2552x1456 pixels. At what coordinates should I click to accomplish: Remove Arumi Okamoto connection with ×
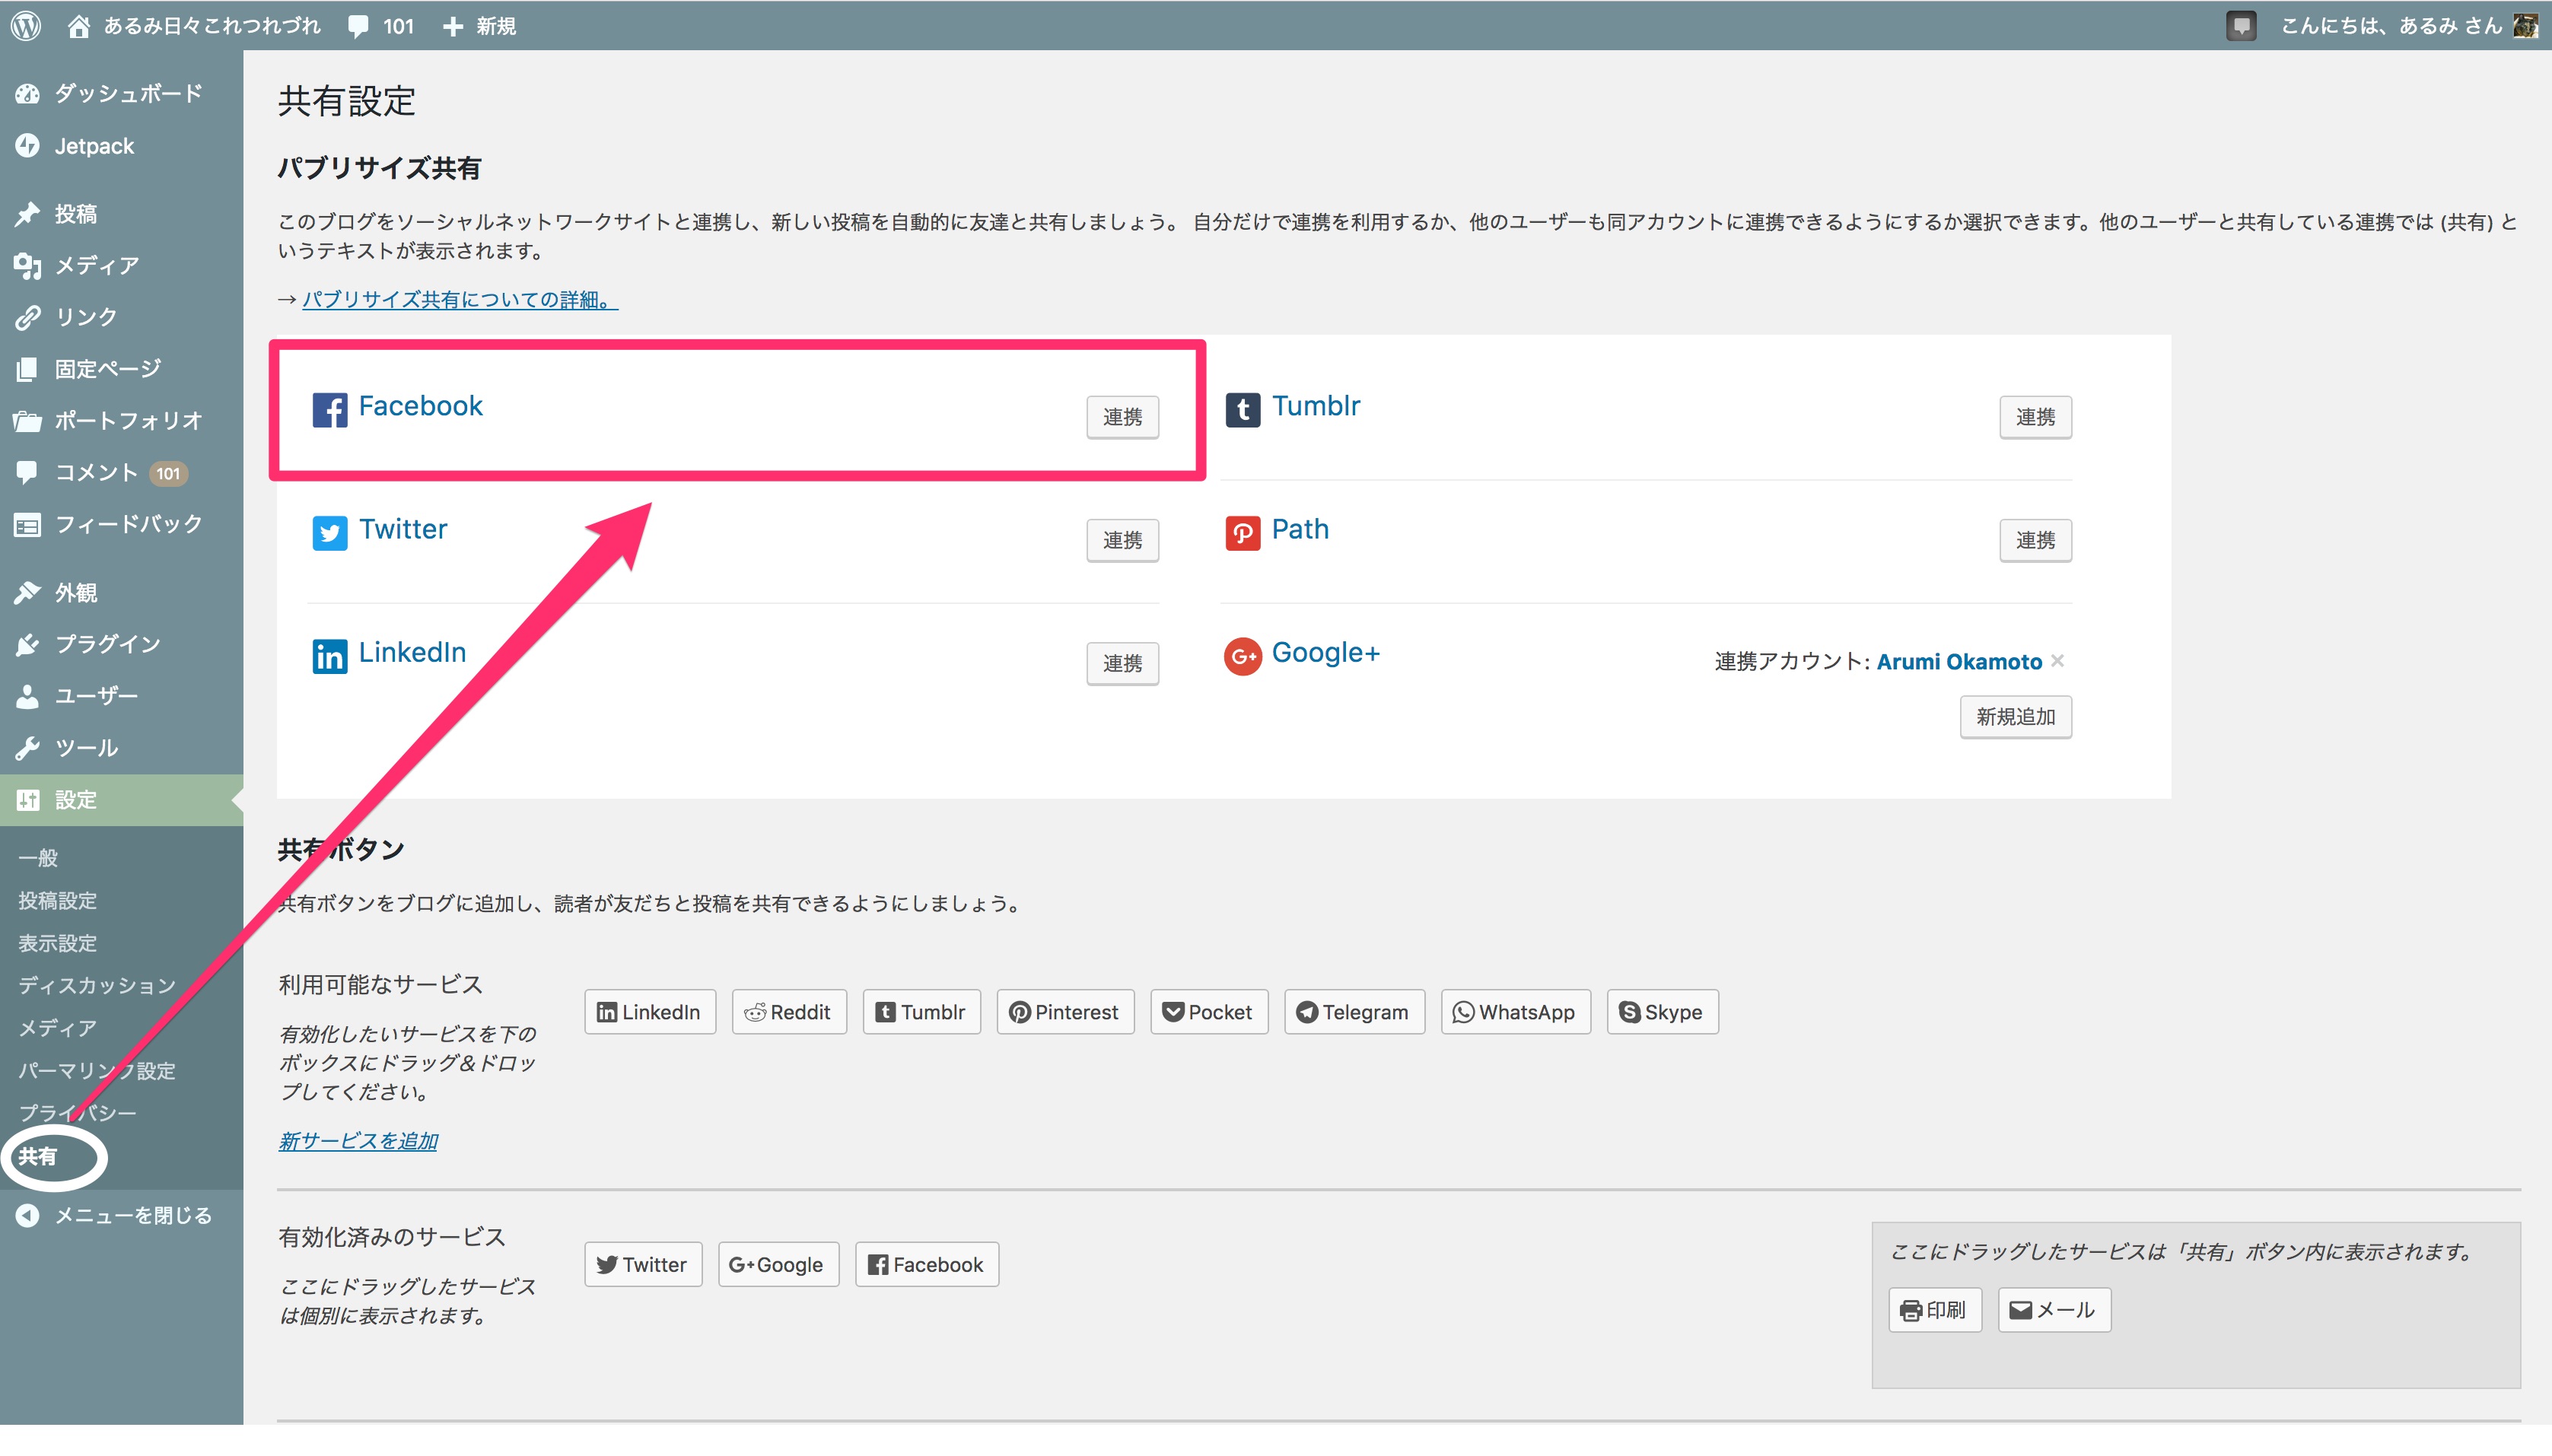(2057, 660)
